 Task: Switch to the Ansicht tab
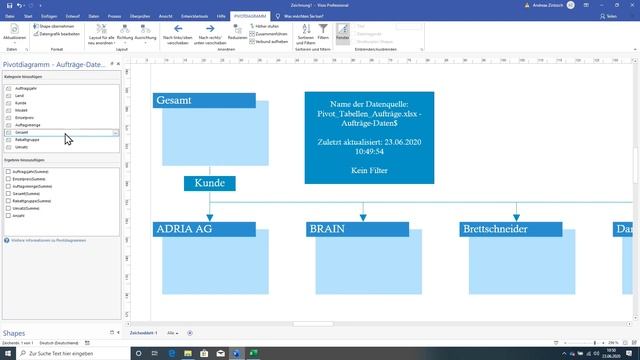point(165,16)
